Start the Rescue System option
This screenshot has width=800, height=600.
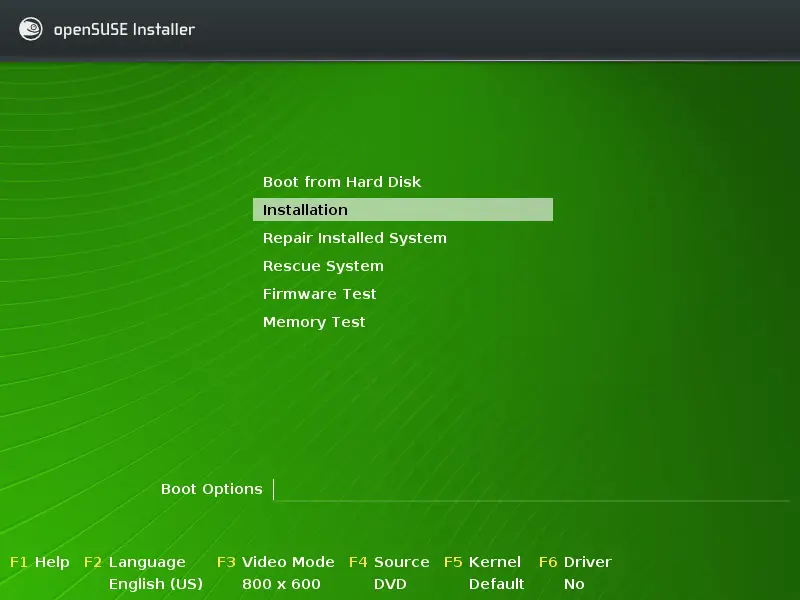click(322, 265)
